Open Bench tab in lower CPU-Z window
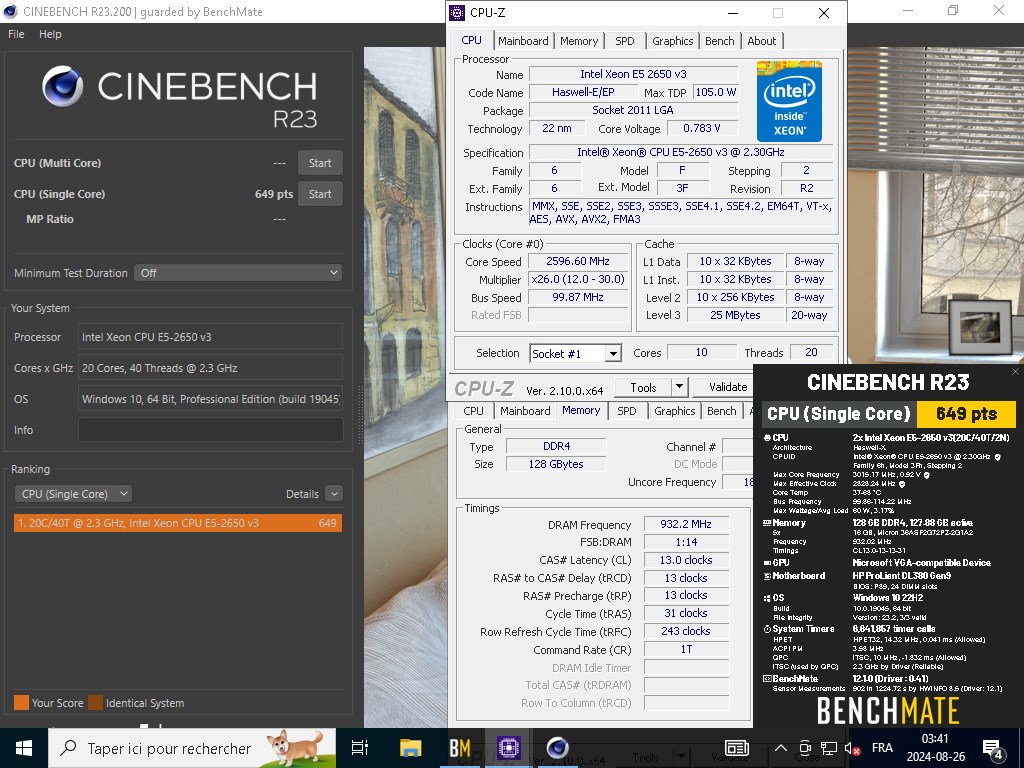This screenshot has width=1024, height=768. 722,411
